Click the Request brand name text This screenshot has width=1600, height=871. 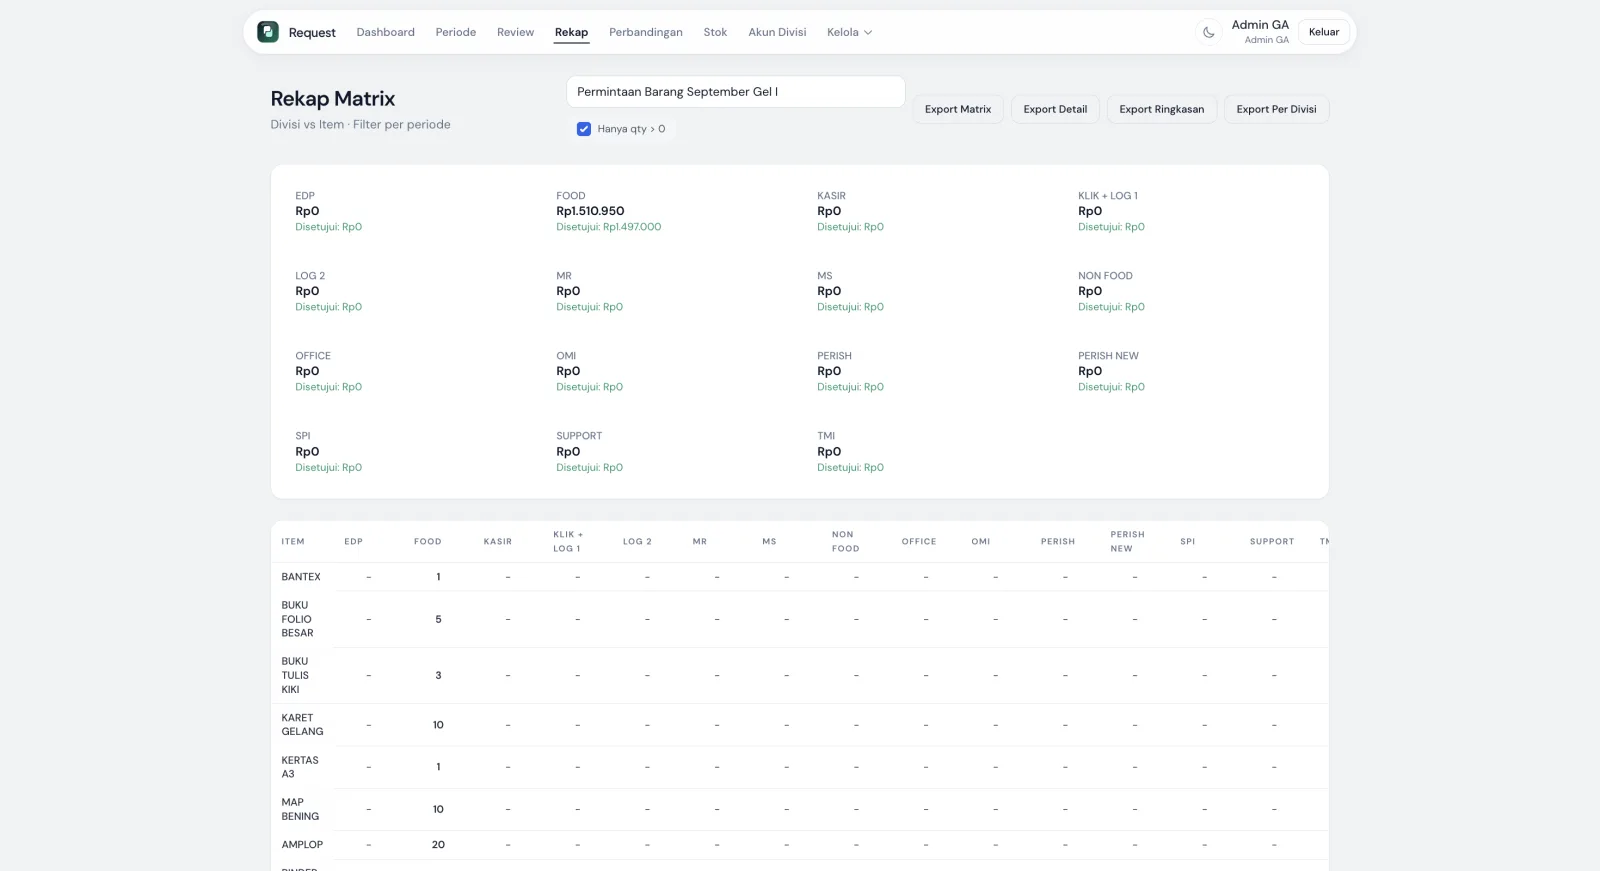312,33
